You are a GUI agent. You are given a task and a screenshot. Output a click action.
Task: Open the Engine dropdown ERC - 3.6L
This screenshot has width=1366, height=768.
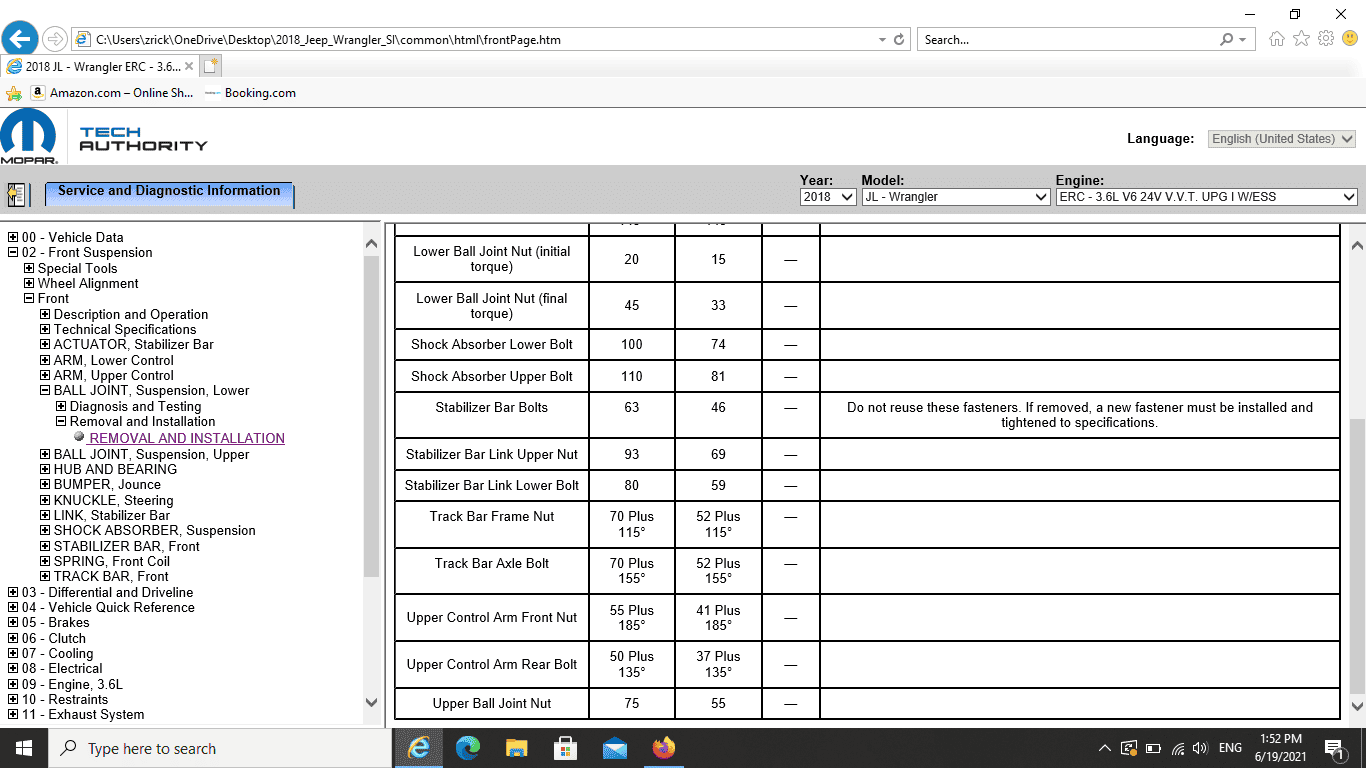(x=1206, y=197)
